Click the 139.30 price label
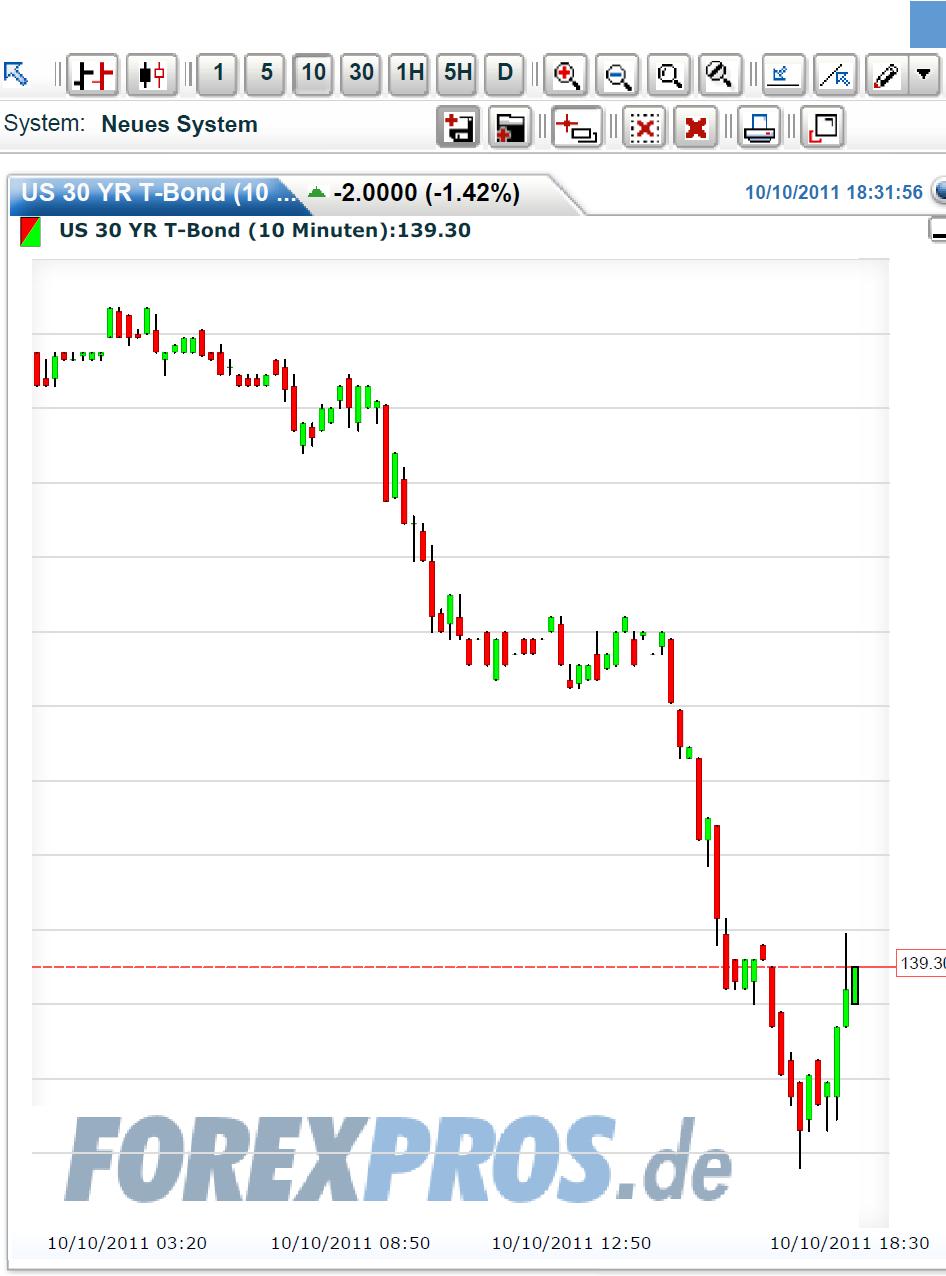This screenshot has width=946, height=1276. pyautogui.click(x=921, y=964)
